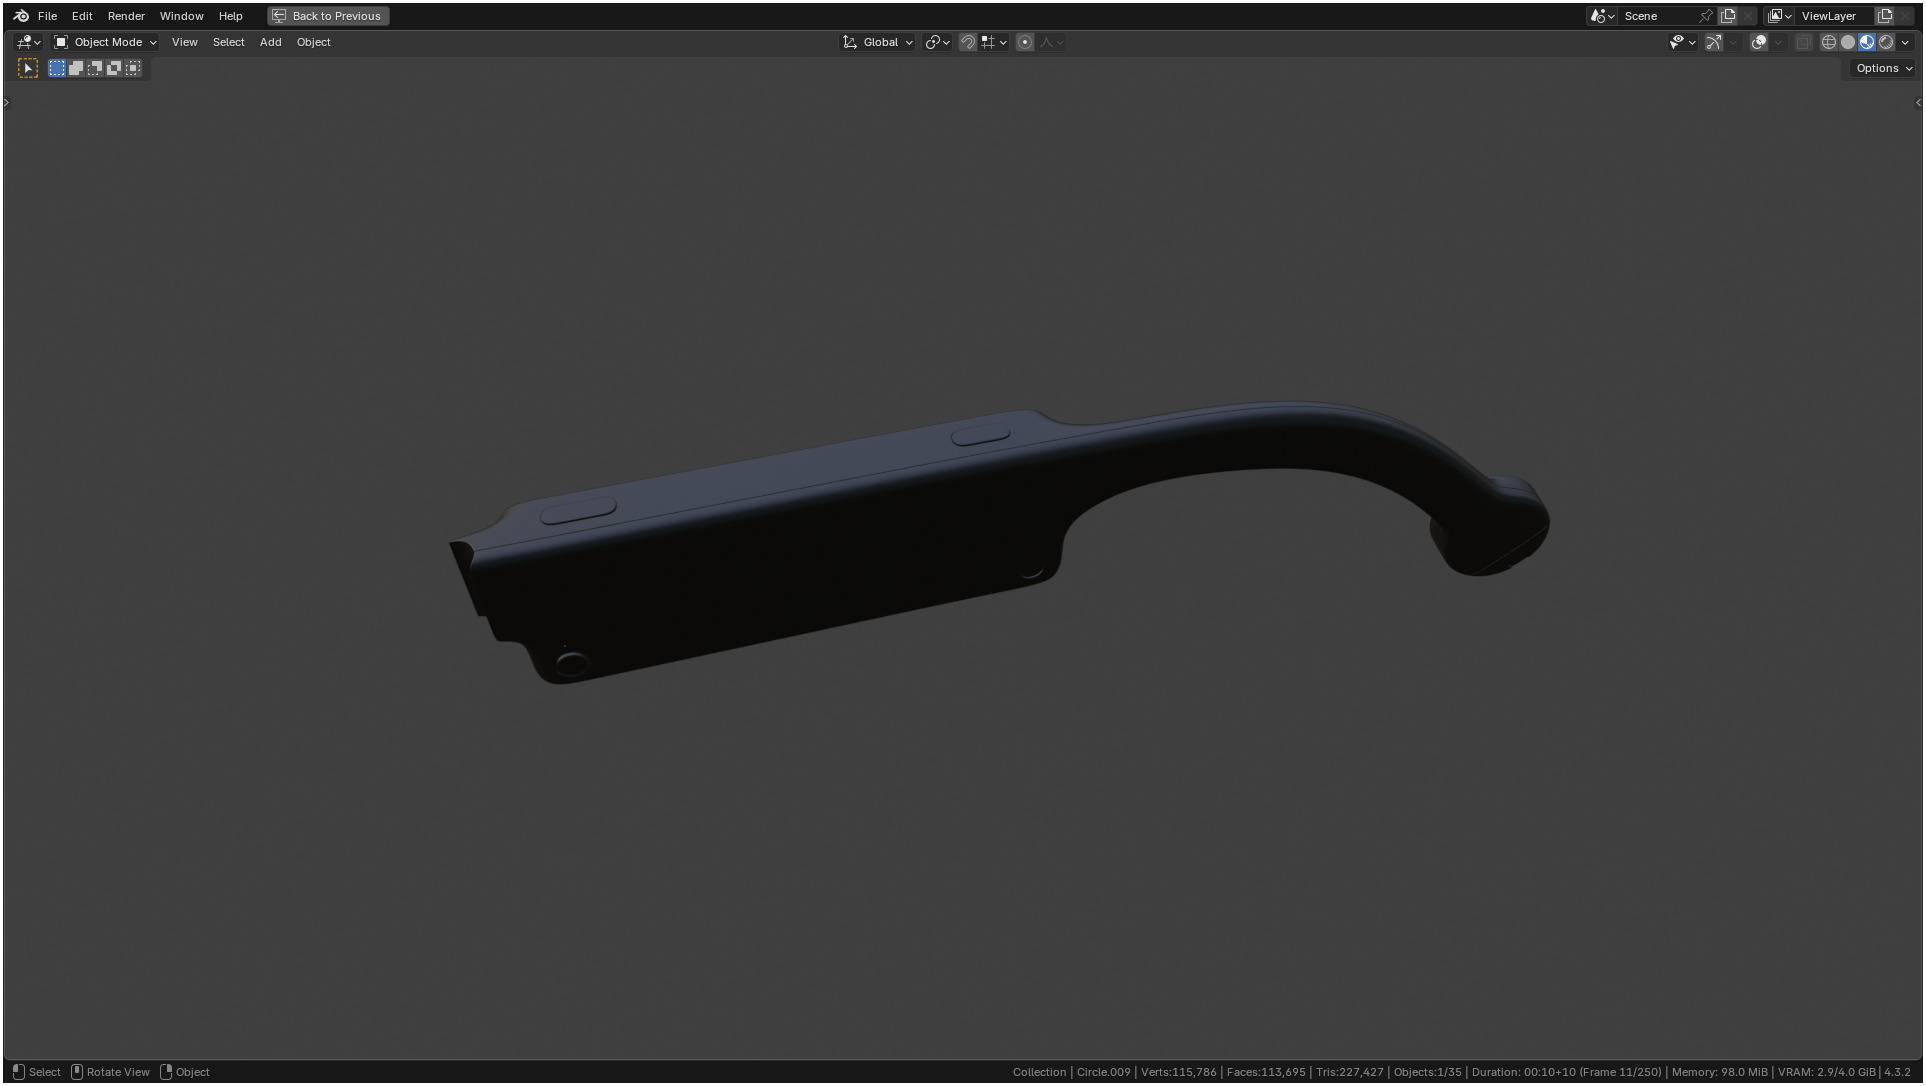Choose Invert selection mode
This screenshot has width=1926, height=1086.
pos(114,68)
